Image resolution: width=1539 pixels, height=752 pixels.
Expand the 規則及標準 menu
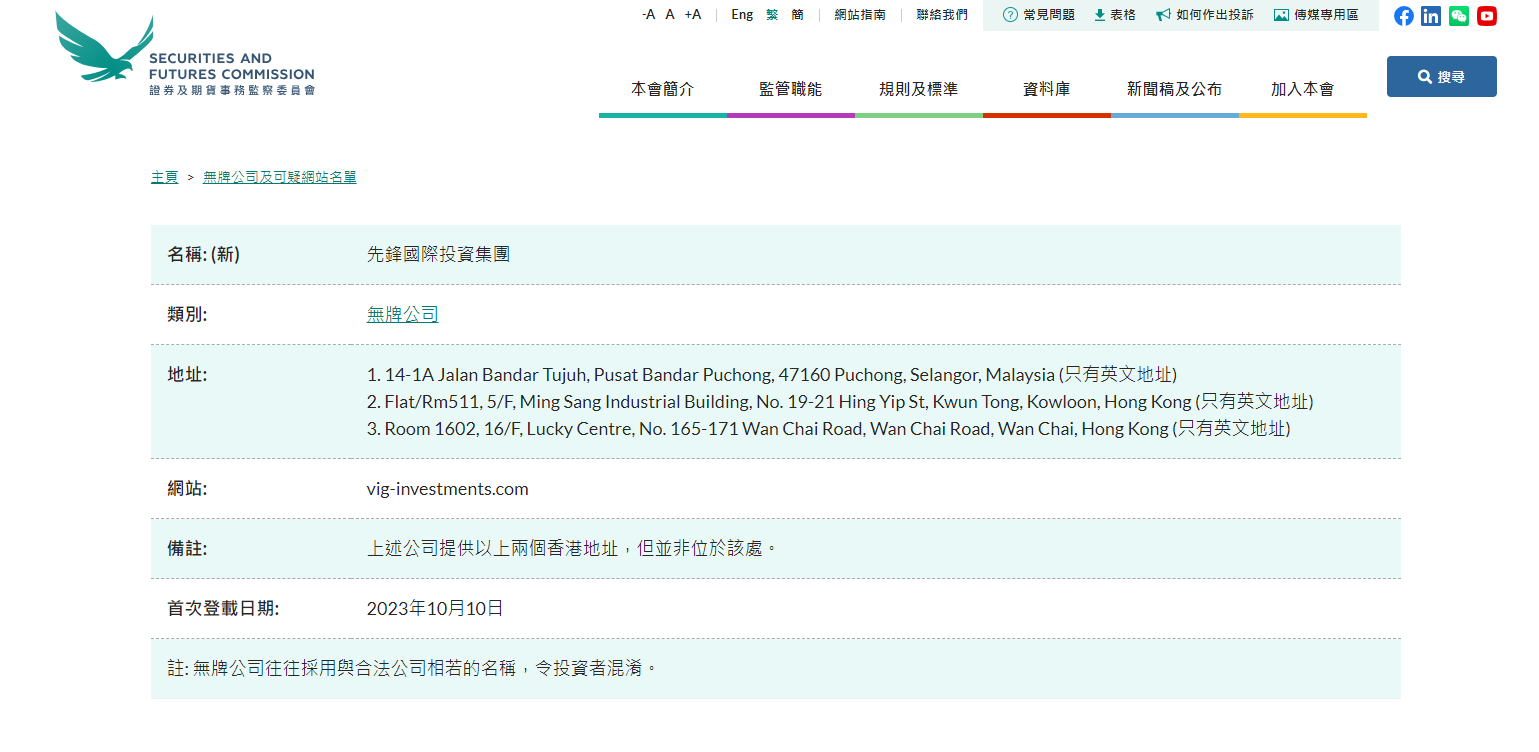pyautogui.click(x=918, y=89)
